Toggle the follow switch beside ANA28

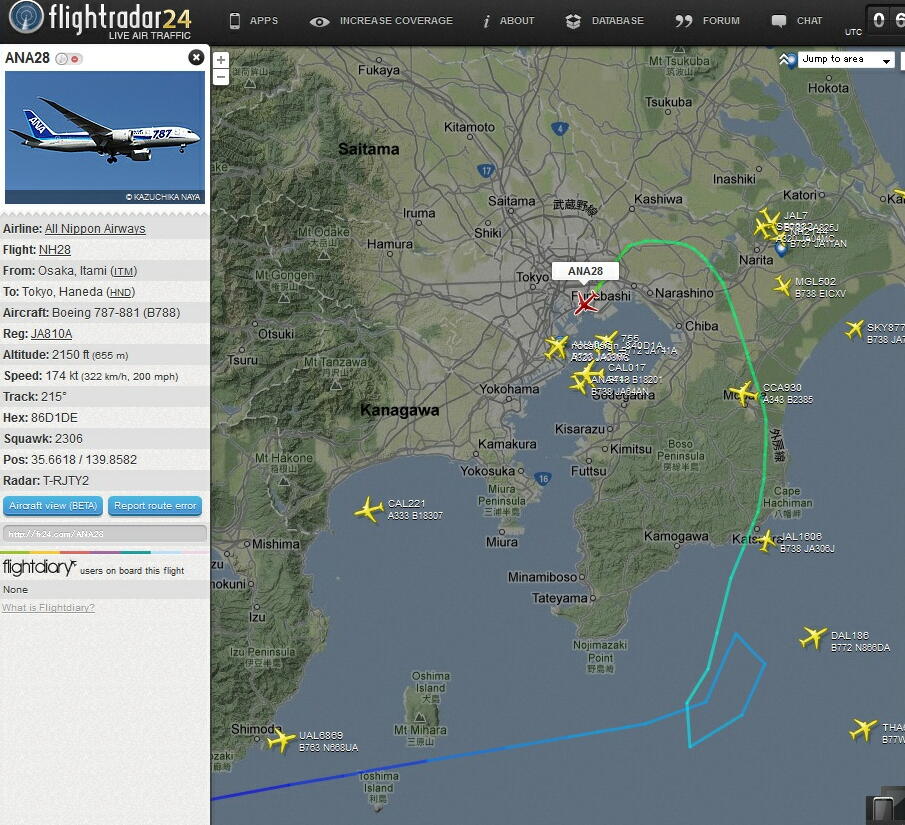point(69,58)
